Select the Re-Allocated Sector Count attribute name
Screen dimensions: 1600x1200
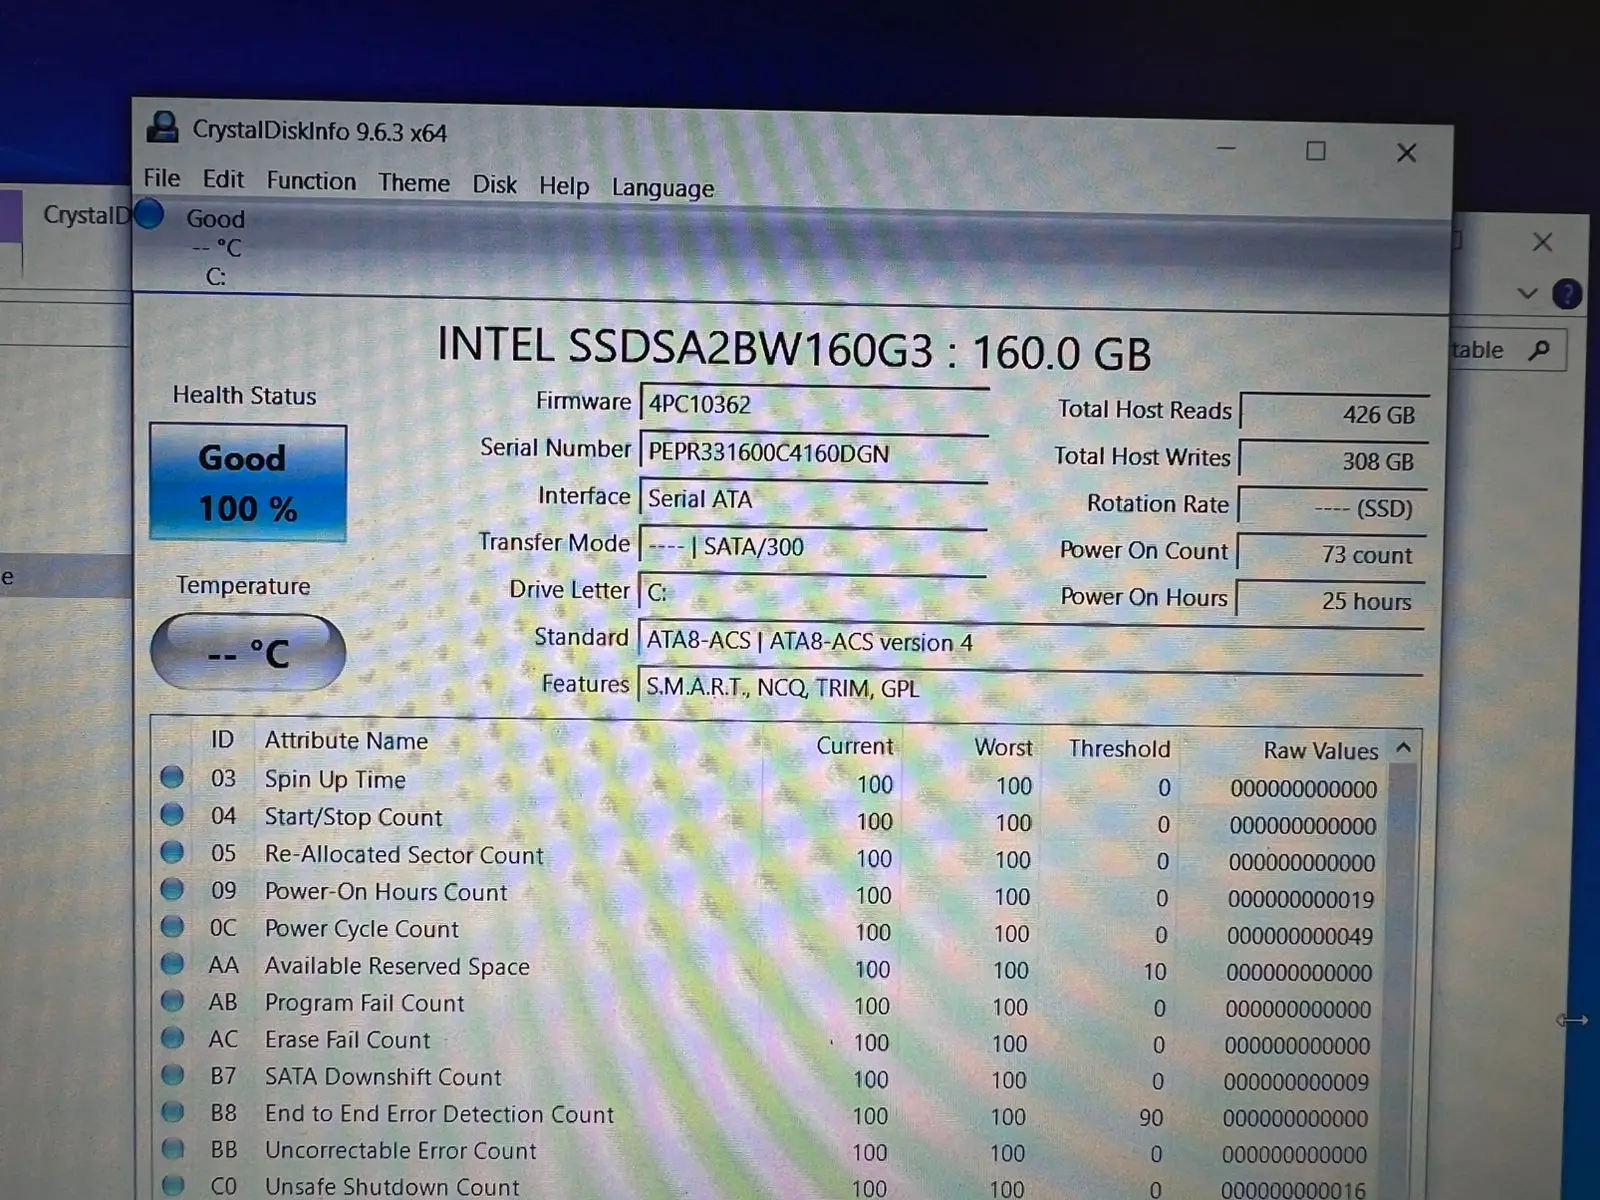pyautogui.click(x=404, y=855)
